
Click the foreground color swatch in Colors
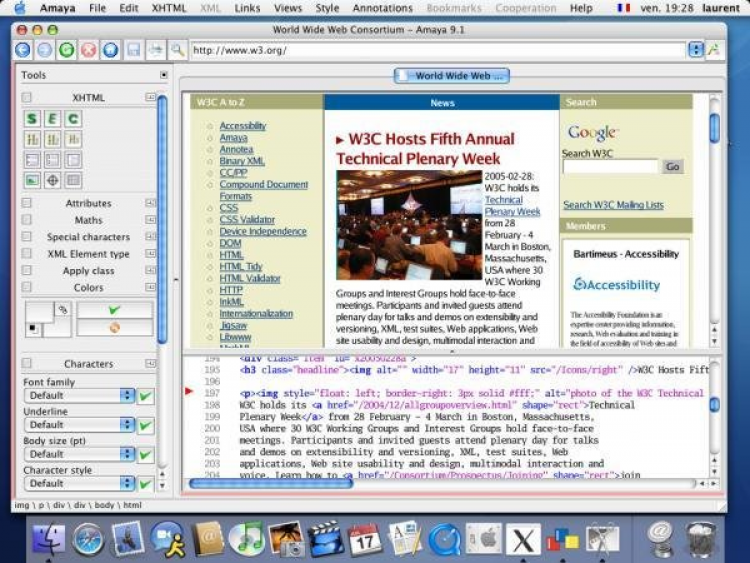(x=39, y=312)
